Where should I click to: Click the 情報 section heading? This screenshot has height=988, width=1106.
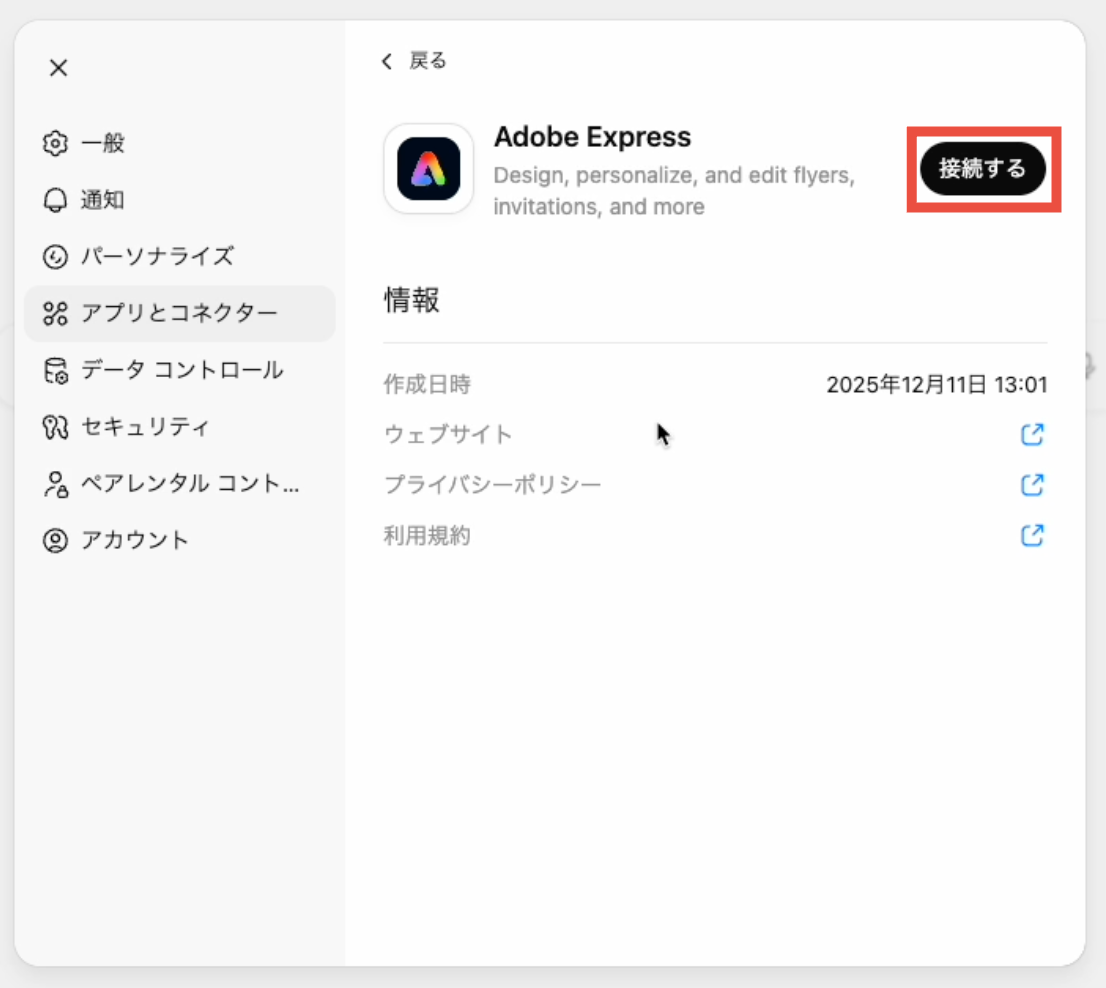click(x=412, y=301)
